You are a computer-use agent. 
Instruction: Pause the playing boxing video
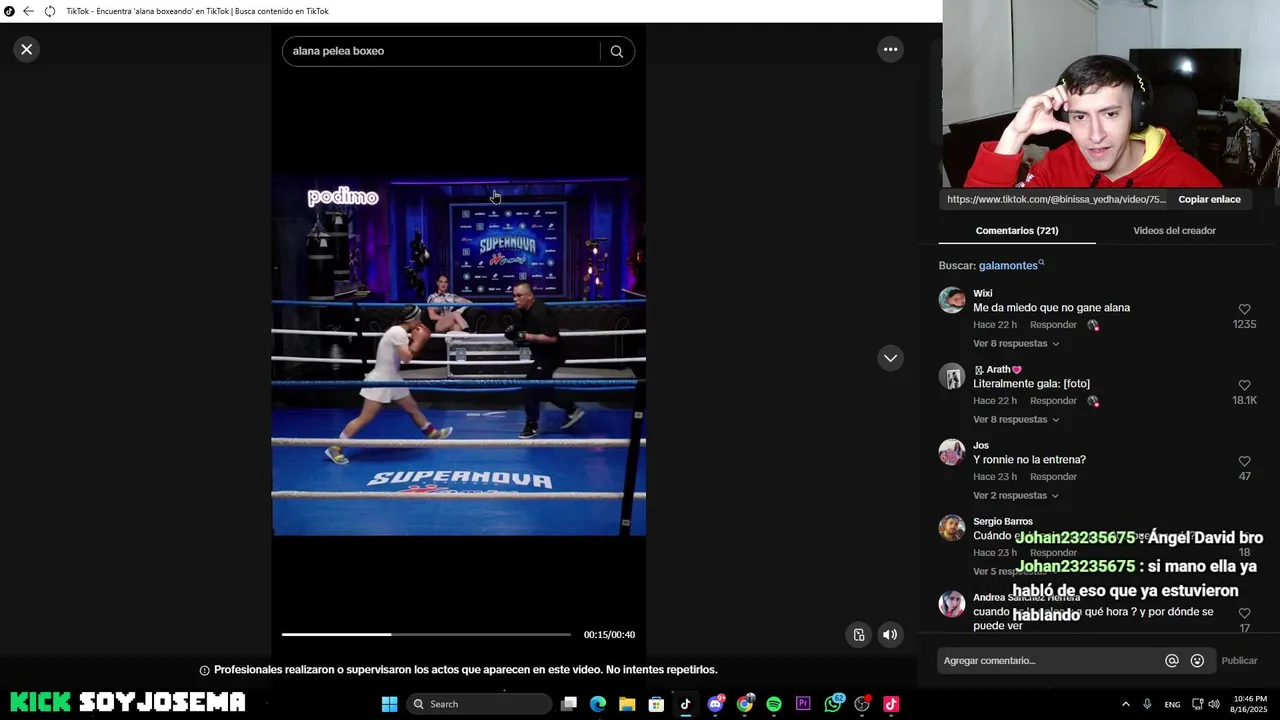458,355
